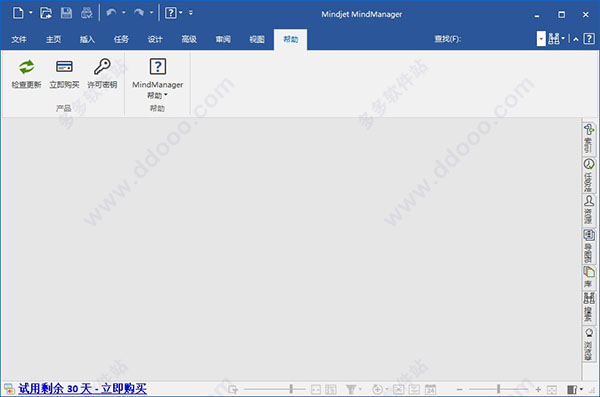Open dropdown next to quick access Help icon
Screen dimensions: 600x397
click(x=181, y=13)
